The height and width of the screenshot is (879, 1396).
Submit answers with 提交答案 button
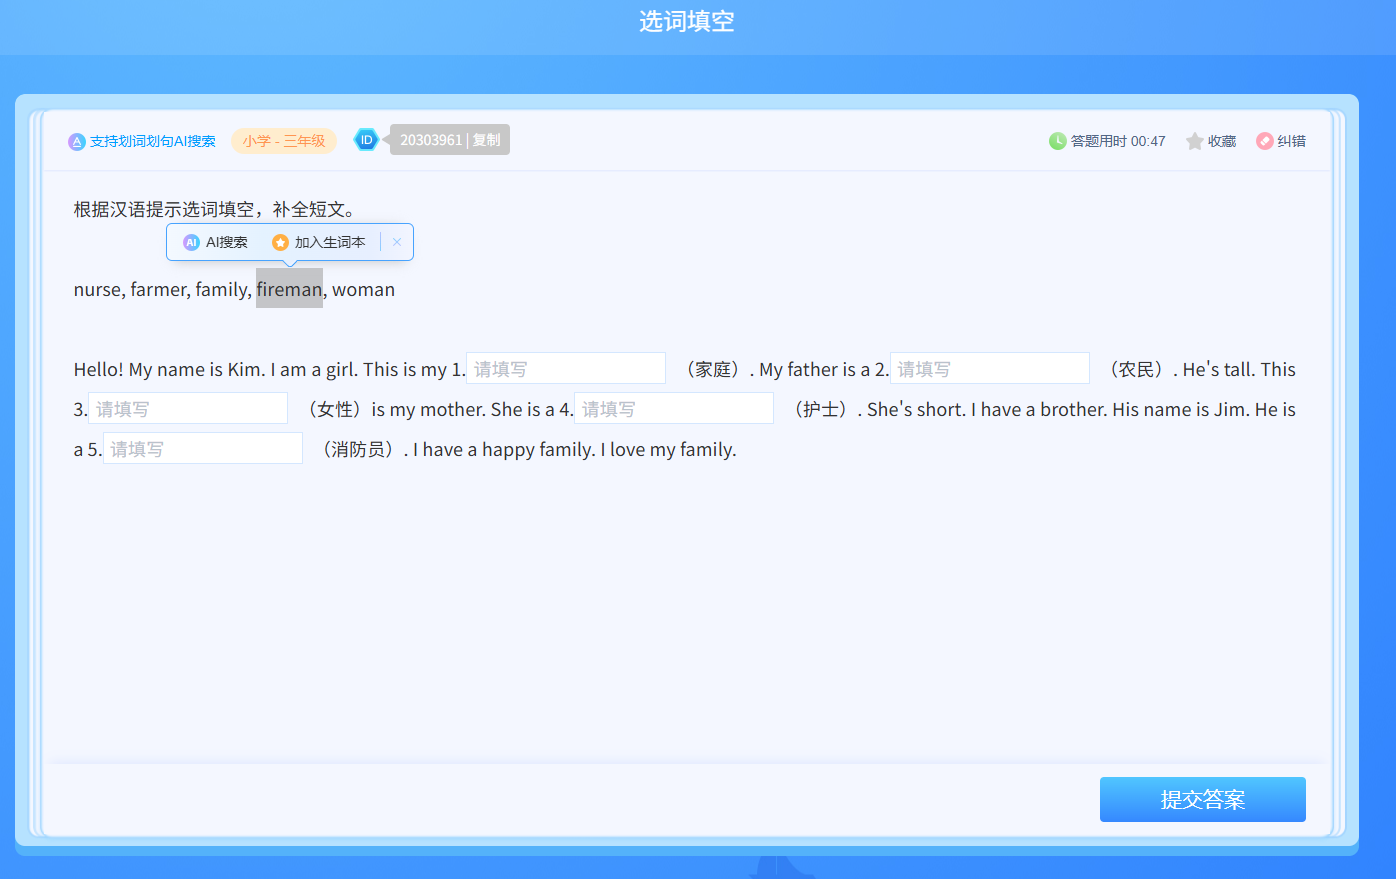click(1202, 799)
